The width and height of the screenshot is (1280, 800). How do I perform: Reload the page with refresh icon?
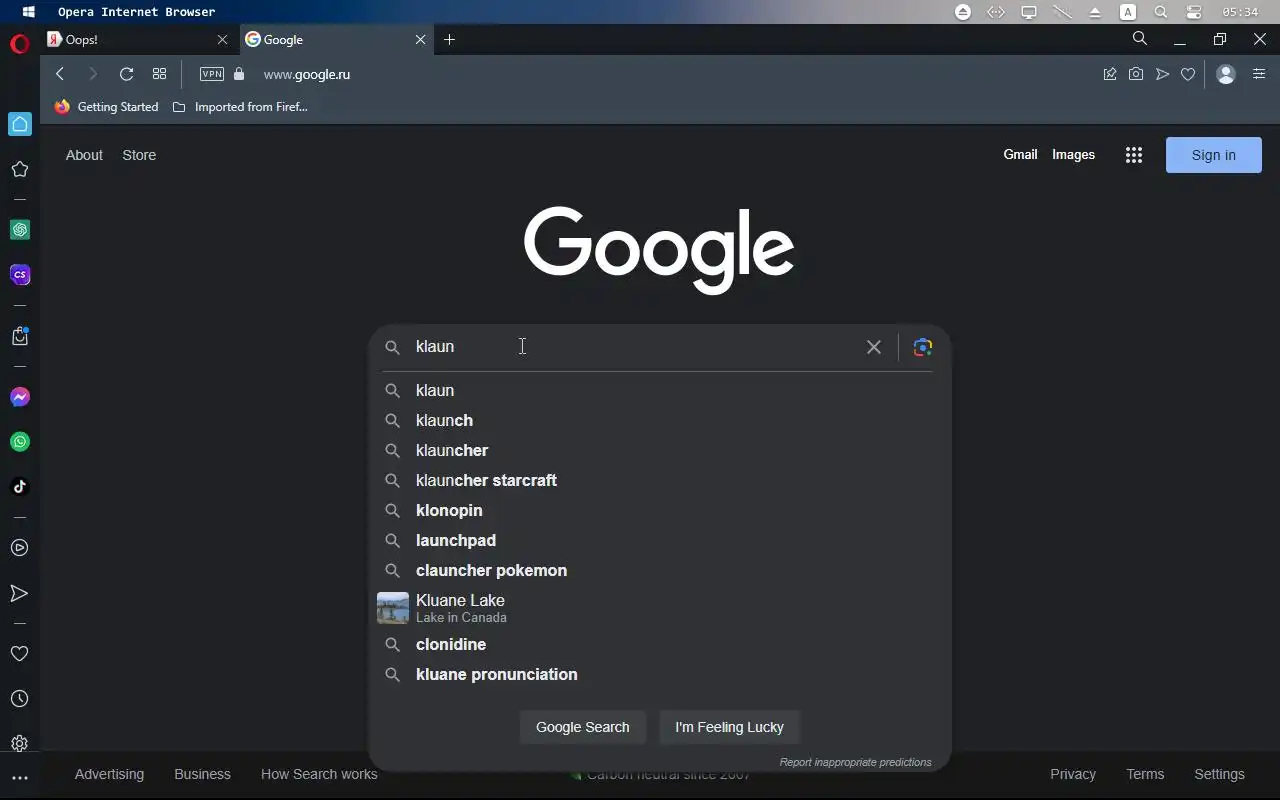(x=126, y=74)
